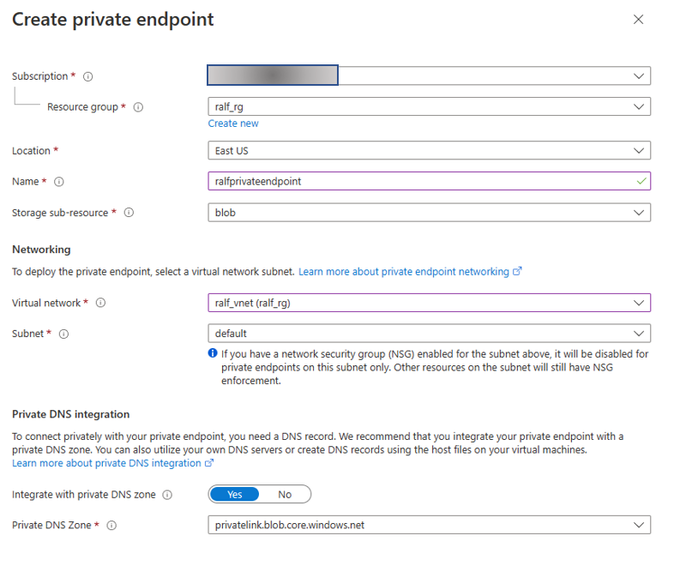Open Learn more about private DNS integration
The width and height of the screenshot is (698, 572).
point(107,463)
